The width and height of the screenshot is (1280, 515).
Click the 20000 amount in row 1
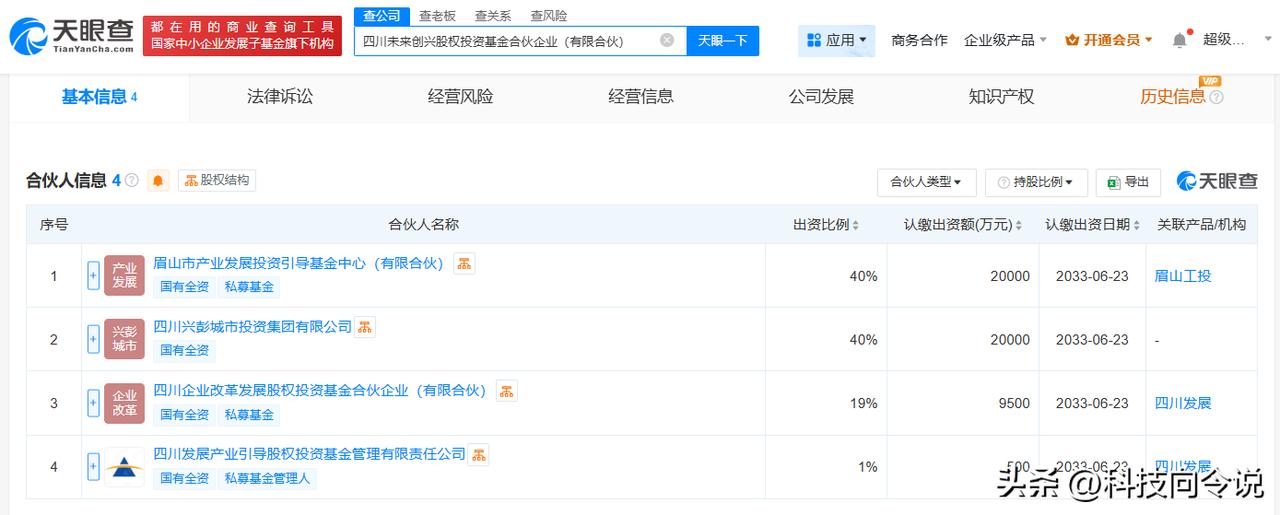(1010, 275)
